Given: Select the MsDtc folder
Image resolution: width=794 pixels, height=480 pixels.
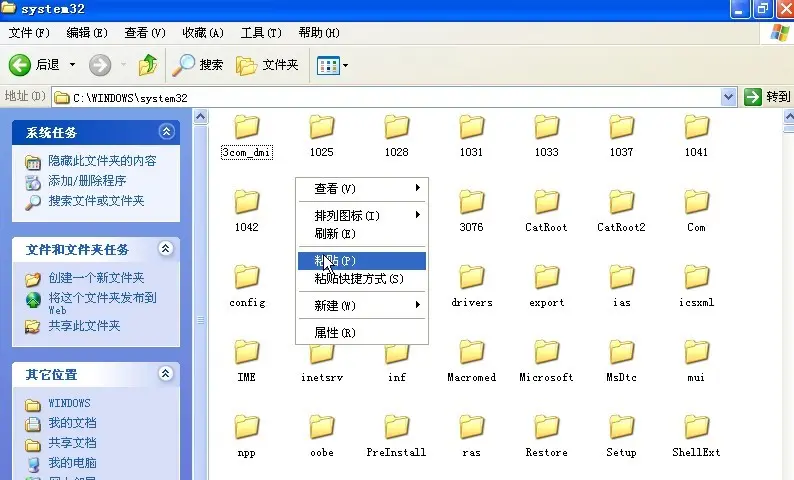Looking at the screenshot, I should click(621, 361).
